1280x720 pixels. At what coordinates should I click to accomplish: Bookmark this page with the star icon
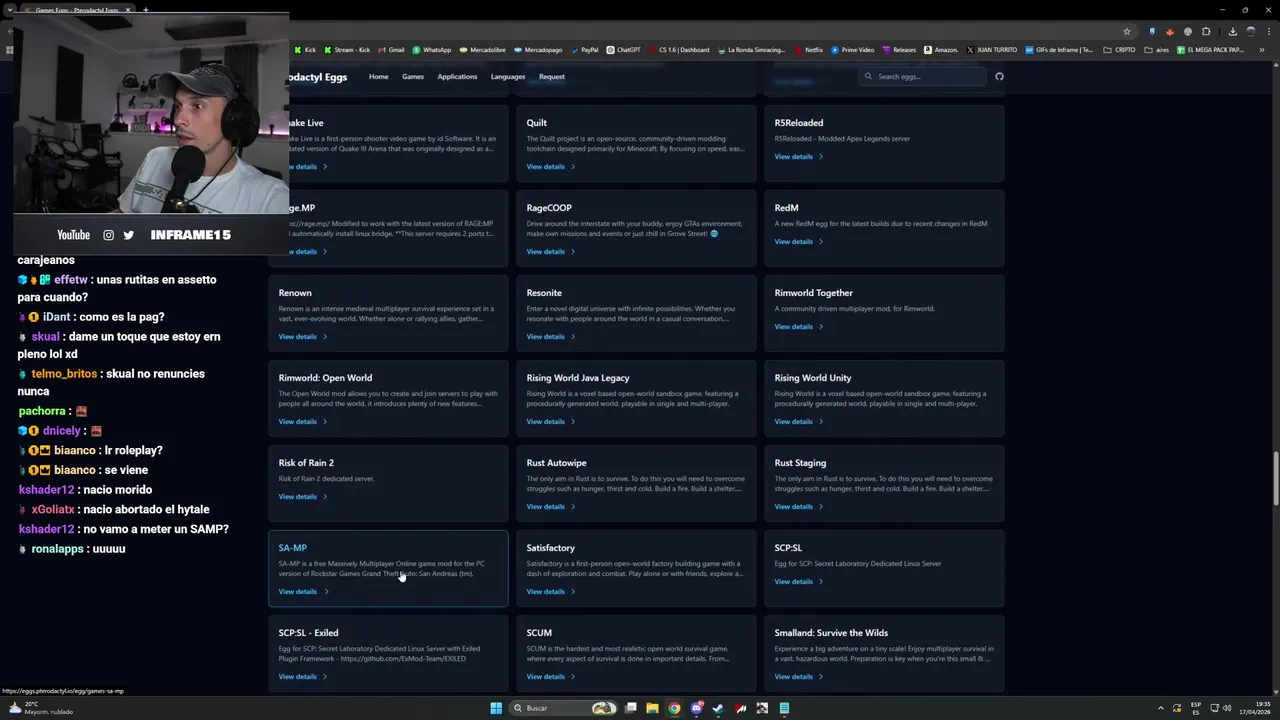1127,31
